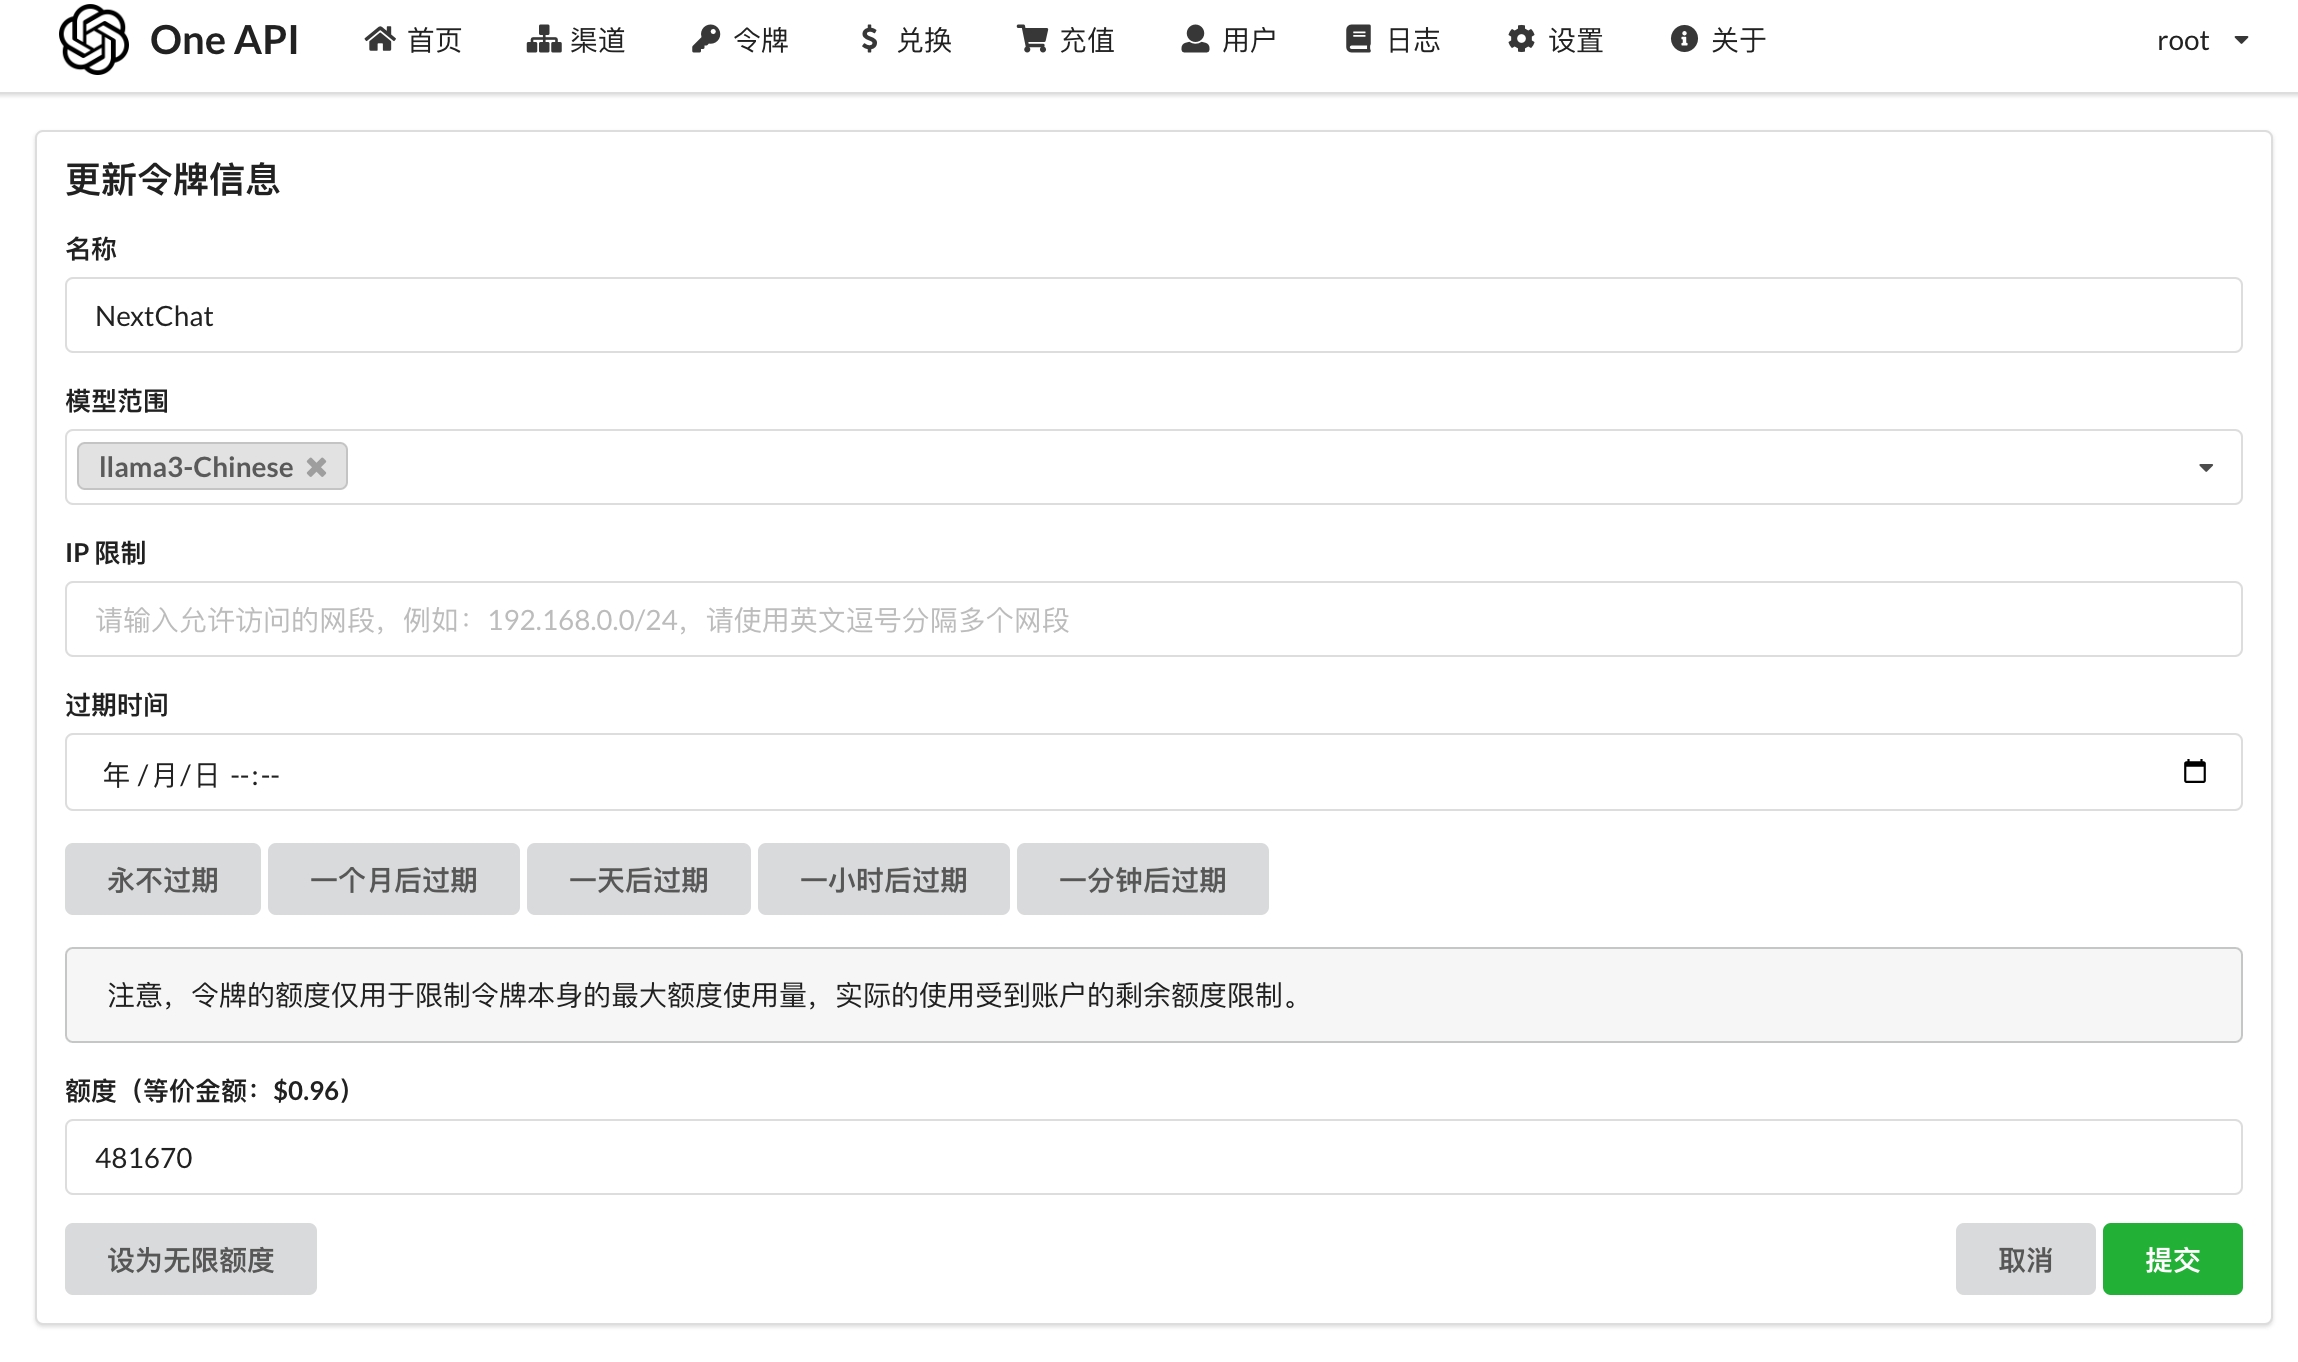Expand the 模型范围 dropdown arrow
2298x1362 pixels.
[x=2205, y=468]
